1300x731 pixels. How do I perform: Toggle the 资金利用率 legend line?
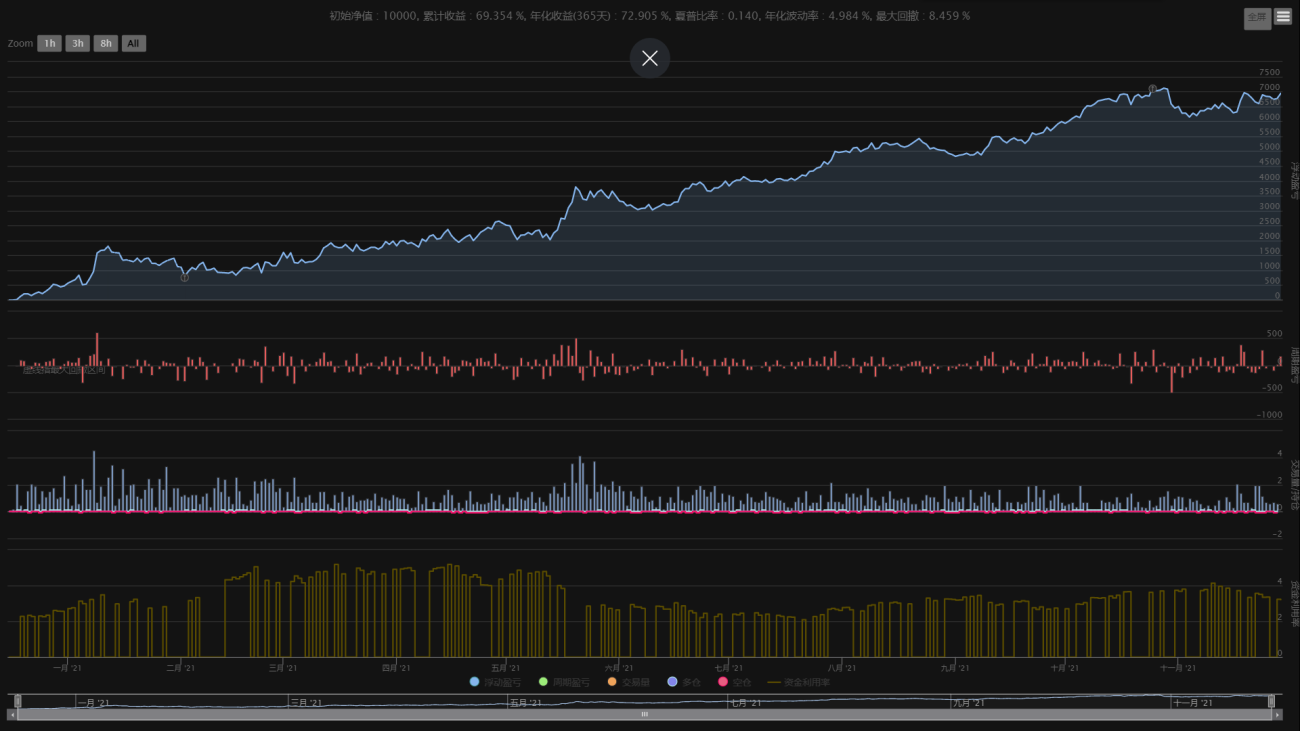pos(798,682)
